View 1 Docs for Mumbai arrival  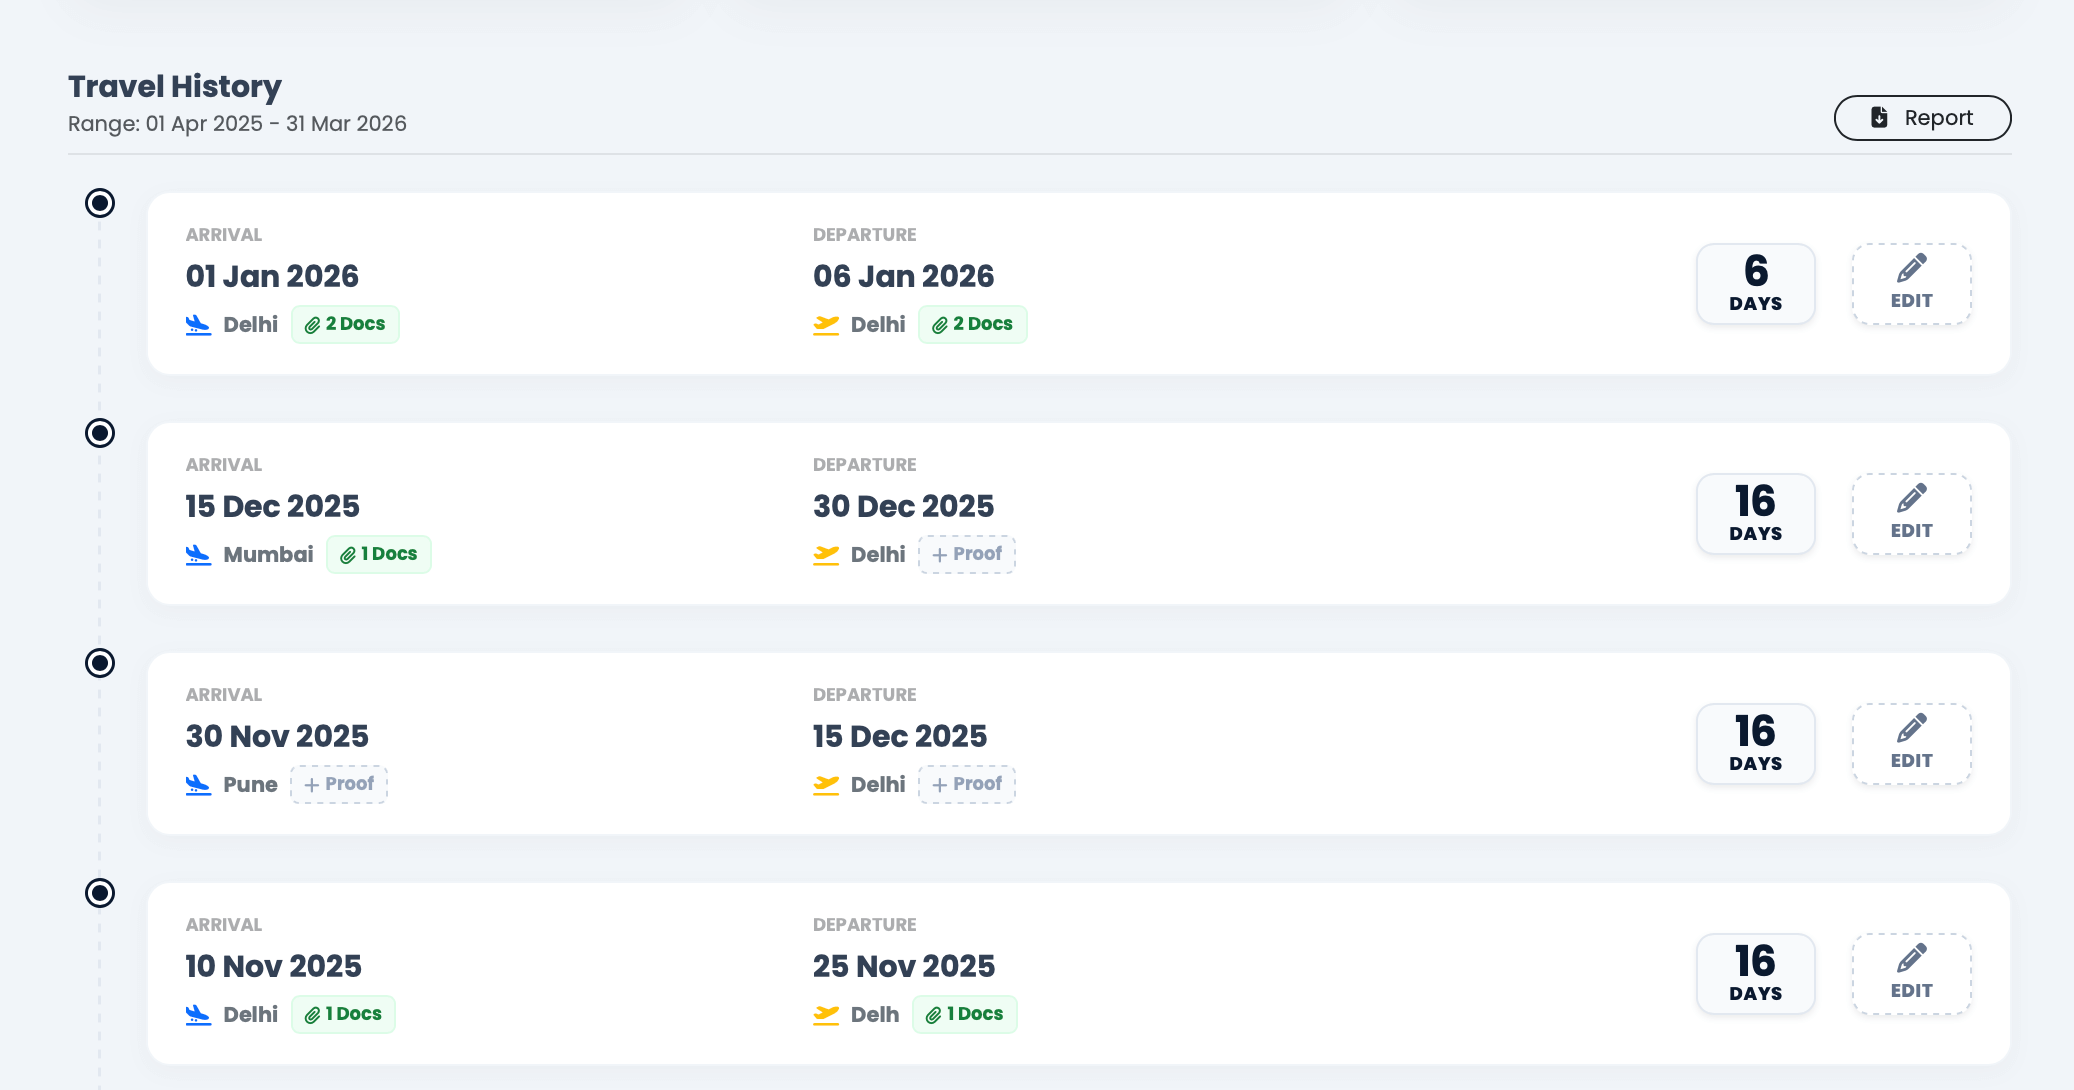click(x=378, y=554)
